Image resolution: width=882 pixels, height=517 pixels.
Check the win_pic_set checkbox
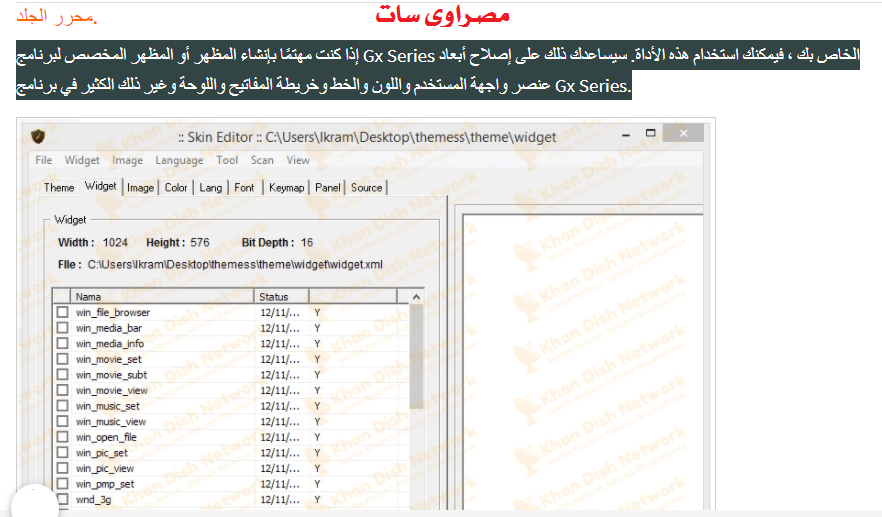62,452
